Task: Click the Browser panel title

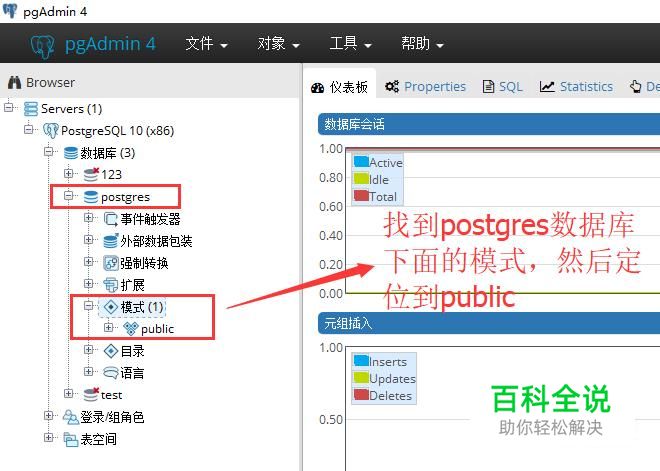Action: (51, 82)
